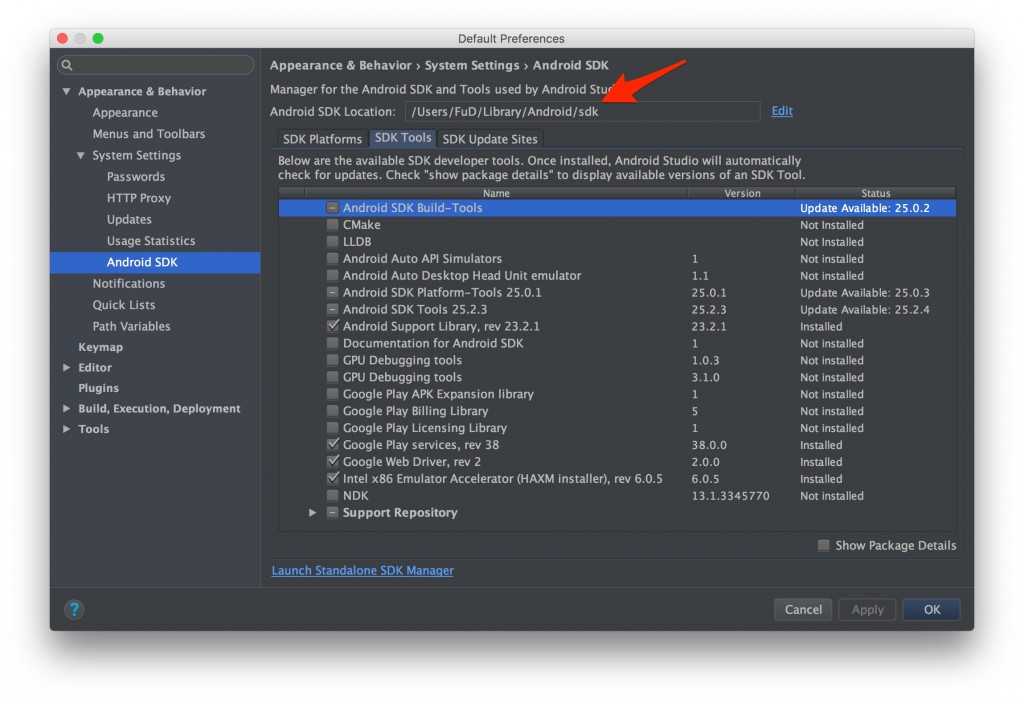Click Update Available: 25.0.3 status cell
Image resolution: width=1024 pixels, height=702 pixels.
865,293
